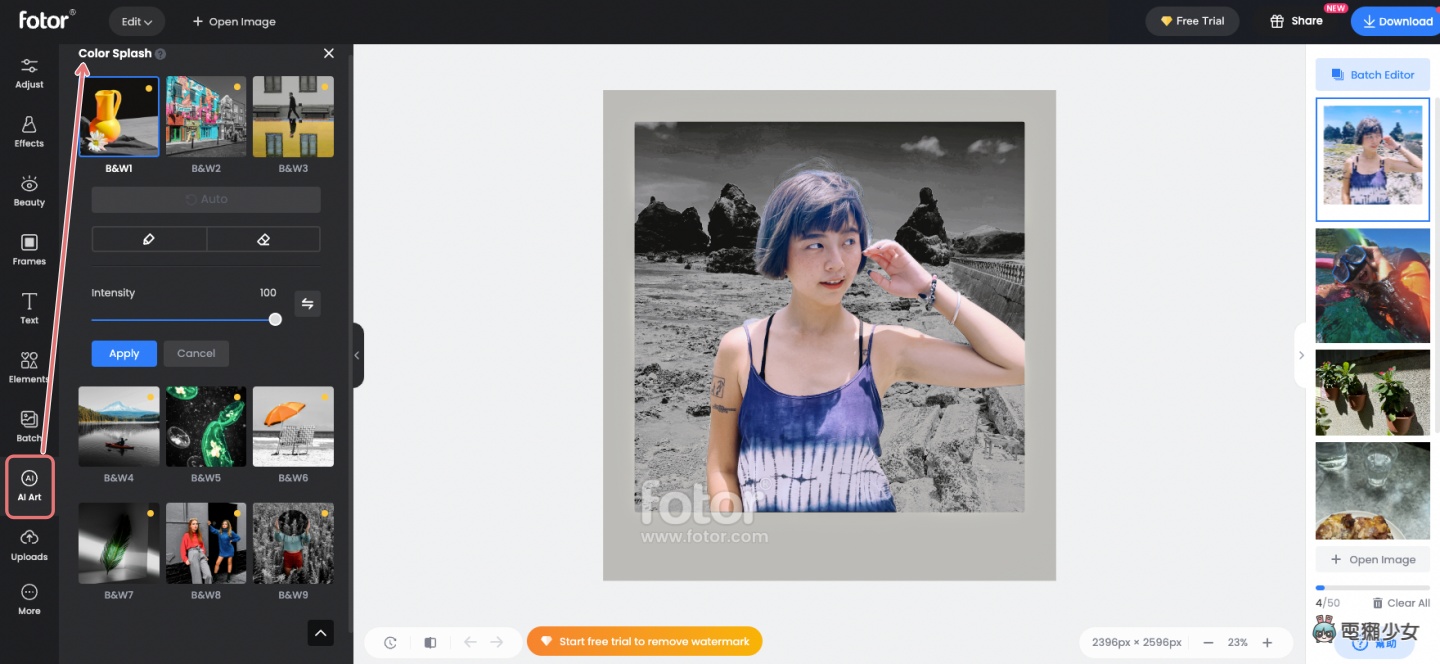1440x664 pixels.
Task: Select the eraser tool in Color Splash
Action: pos(264,239)
